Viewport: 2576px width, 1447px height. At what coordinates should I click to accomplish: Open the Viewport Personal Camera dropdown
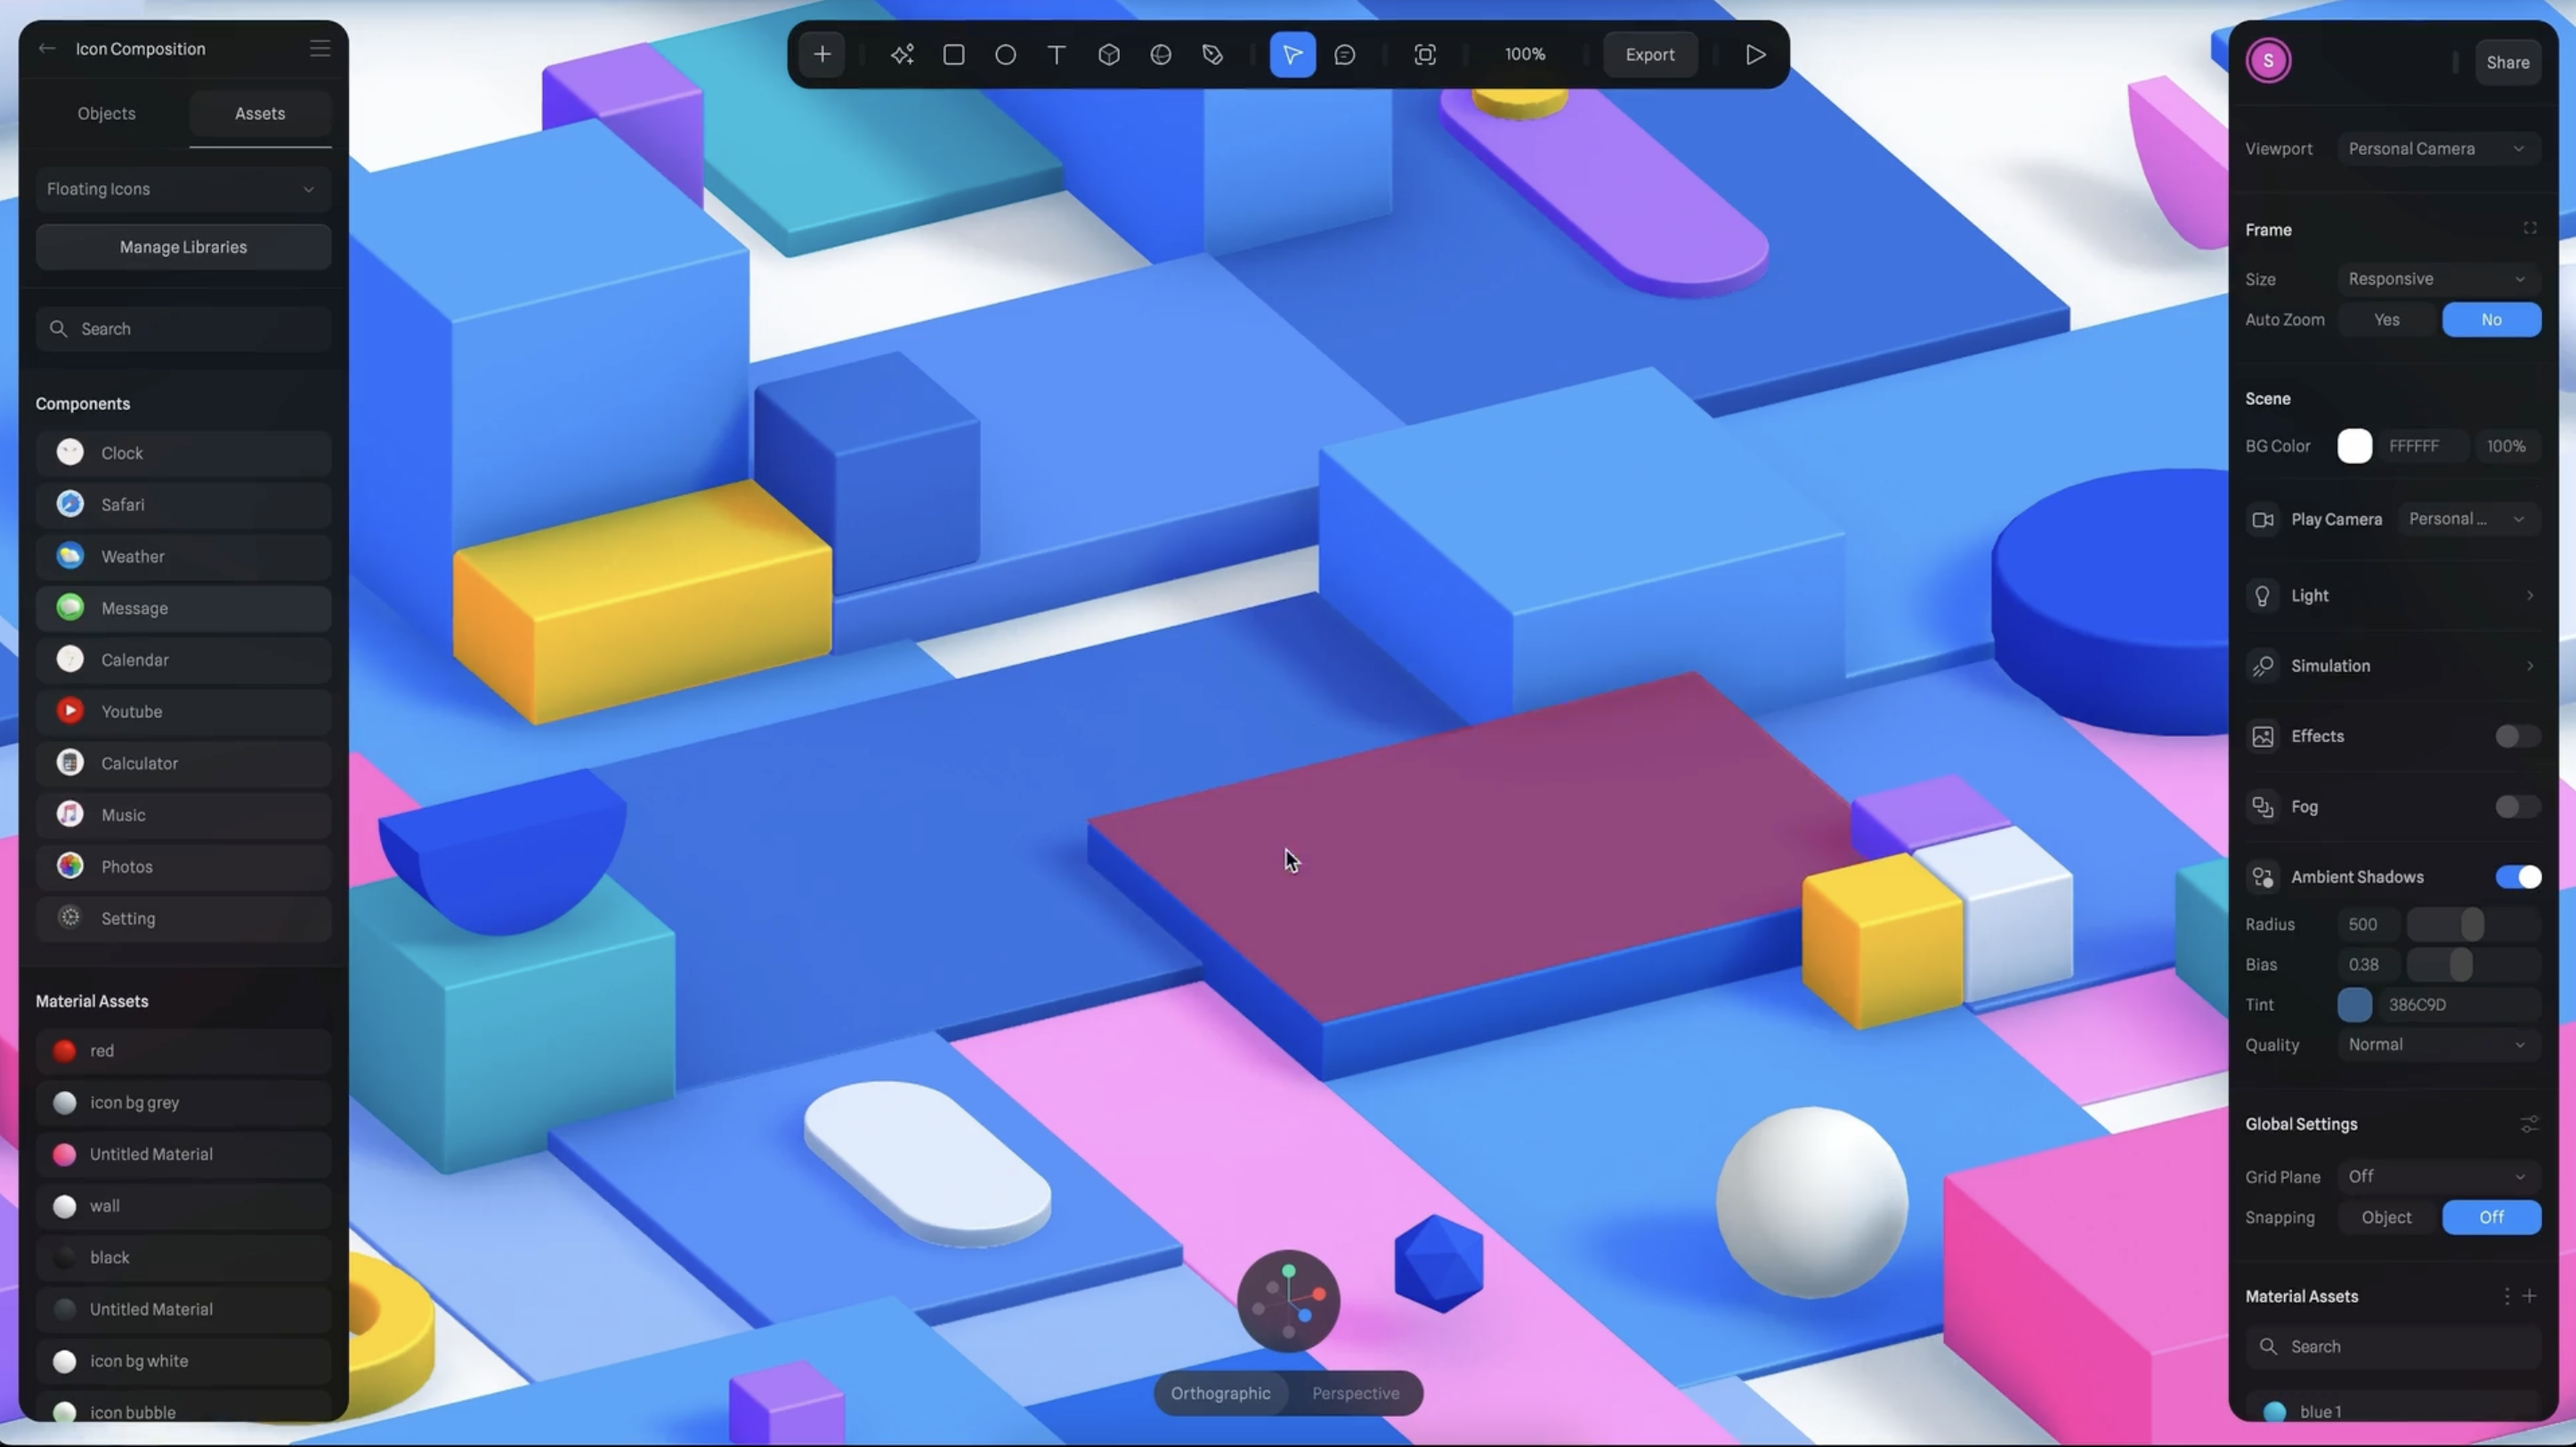tap(2436, 149)
